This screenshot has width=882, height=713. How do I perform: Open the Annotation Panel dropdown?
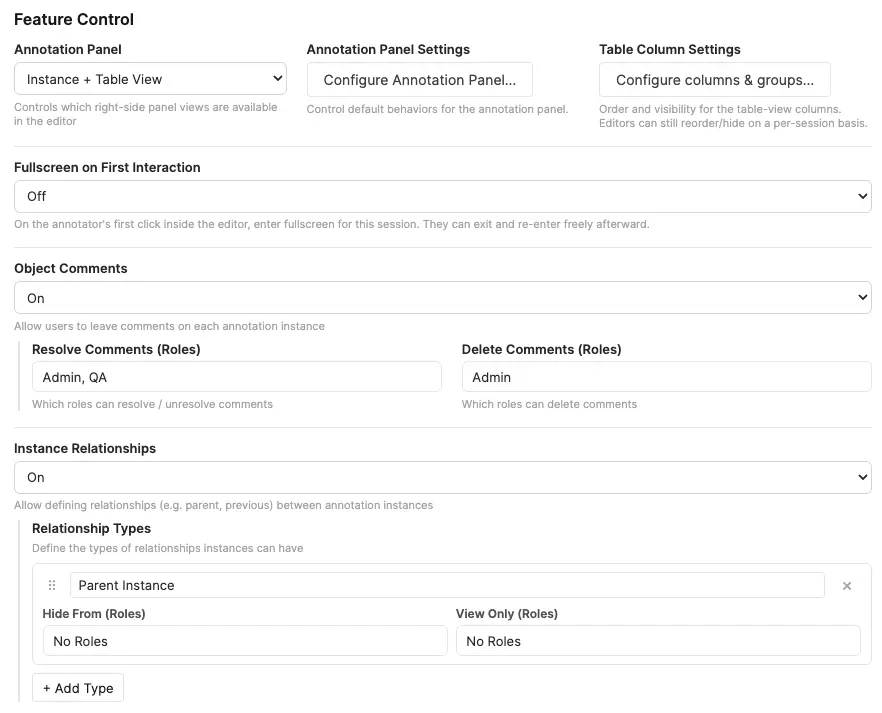click(x=150, y=79)
